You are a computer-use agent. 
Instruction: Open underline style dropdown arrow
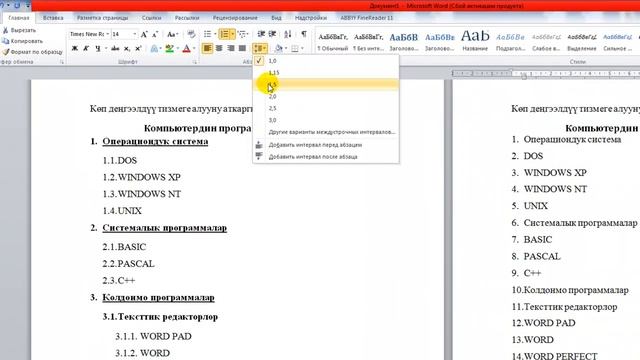pyautogui.click(x=106, y=49)
